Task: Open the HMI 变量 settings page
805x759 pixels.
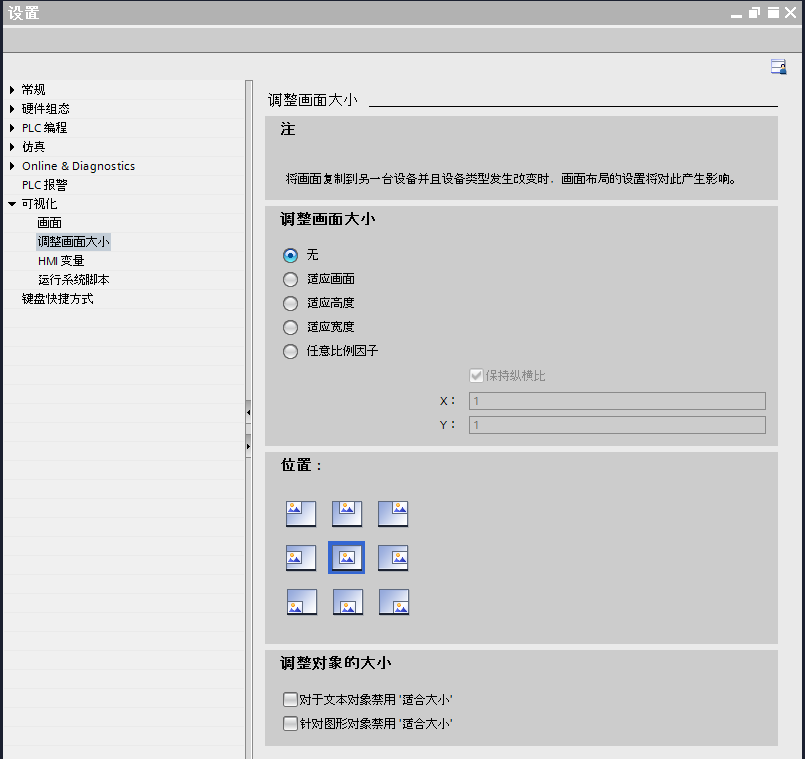Action: pos(61,261)
